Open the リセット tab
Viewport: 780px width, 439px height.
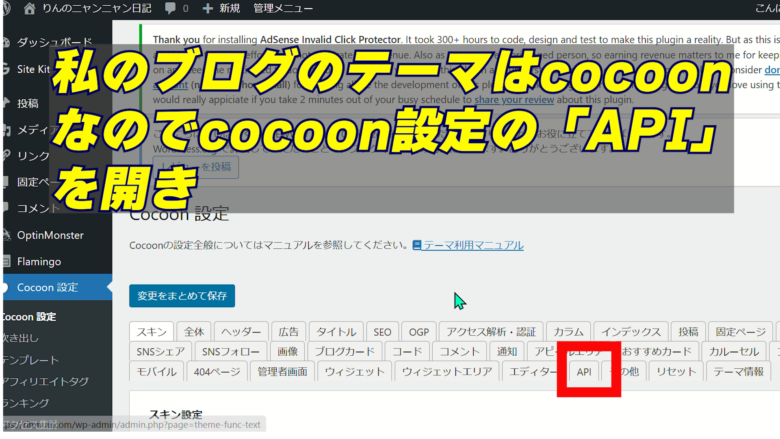[x=676, y=372]
